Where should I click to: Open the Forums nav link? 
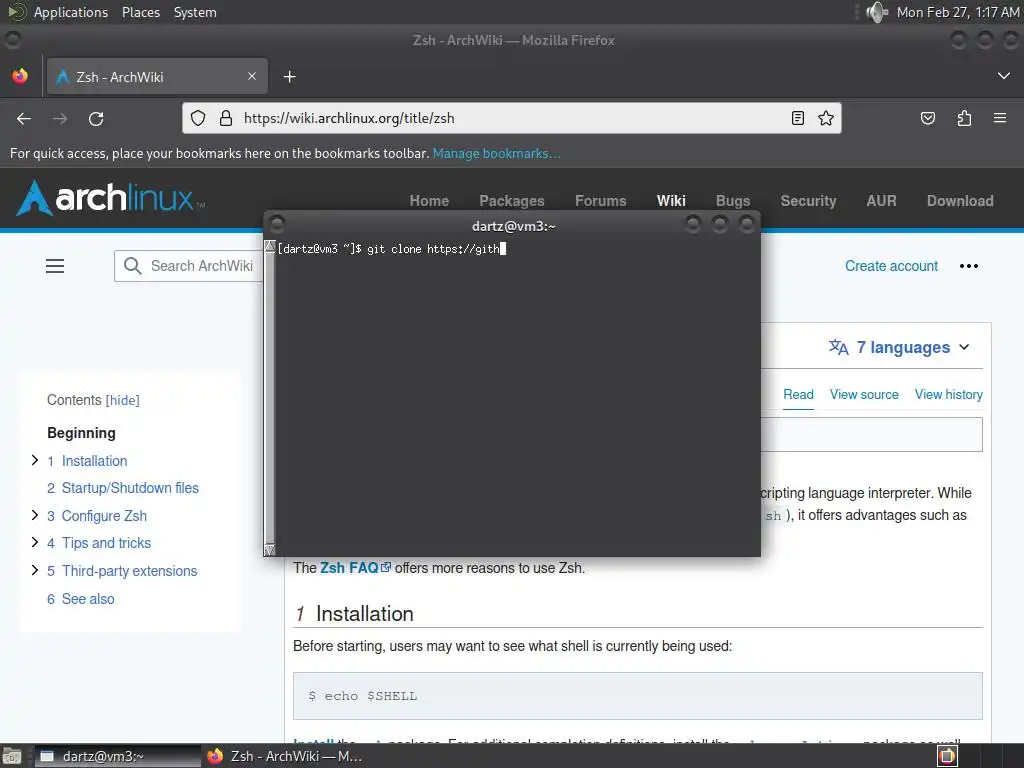point(600,200)
